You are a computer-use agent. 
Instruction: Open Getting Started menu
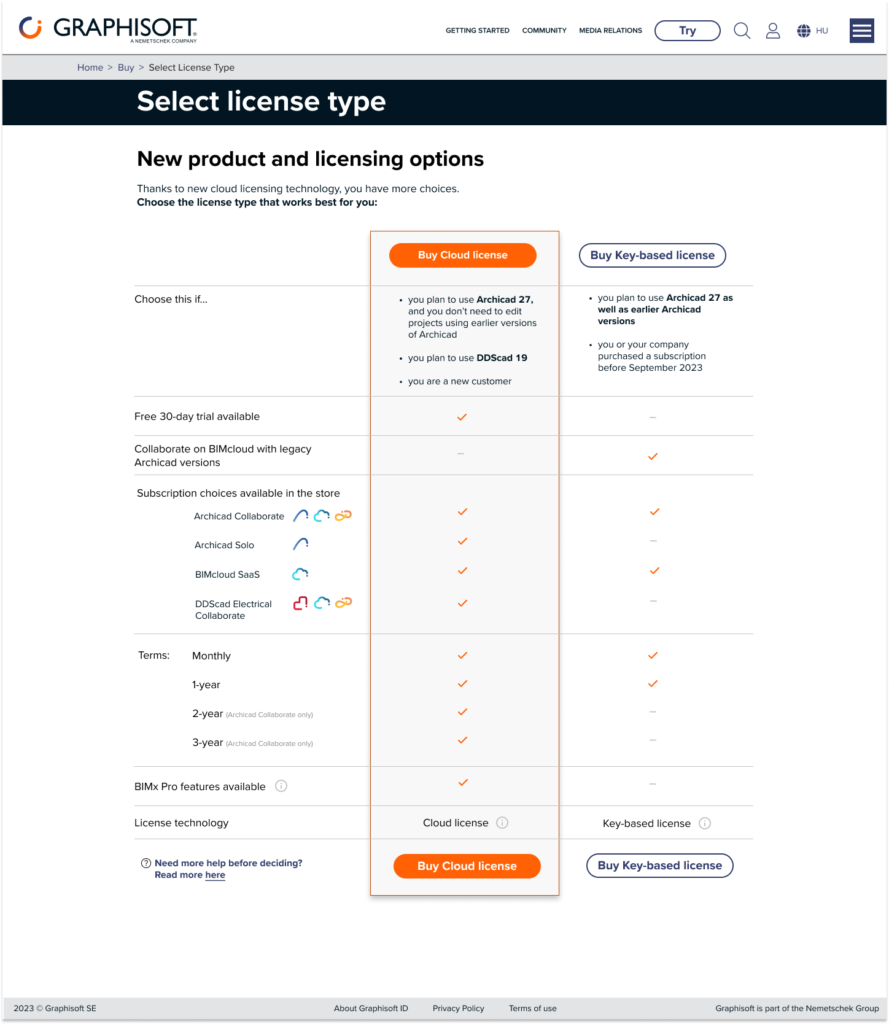(477, 31)
